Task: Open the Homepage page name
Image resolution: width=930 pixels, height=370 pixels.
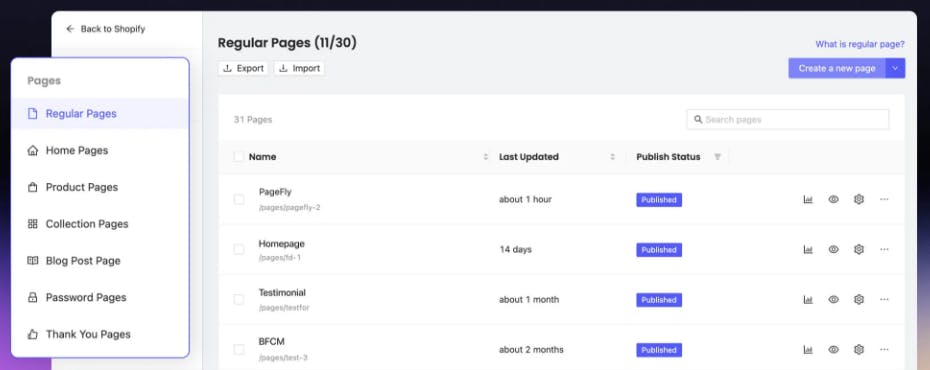Action: coord(282,244)
